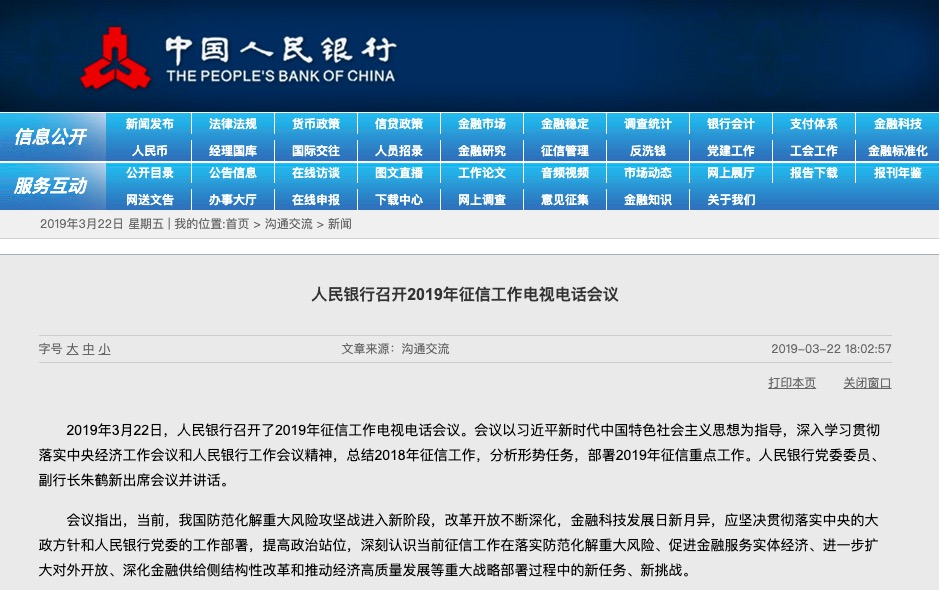The width and height of the screenshot is (939, 590).
Task: Open 报告下载 in the service menu
Action: pyautogui.click(x=813, y=173)
